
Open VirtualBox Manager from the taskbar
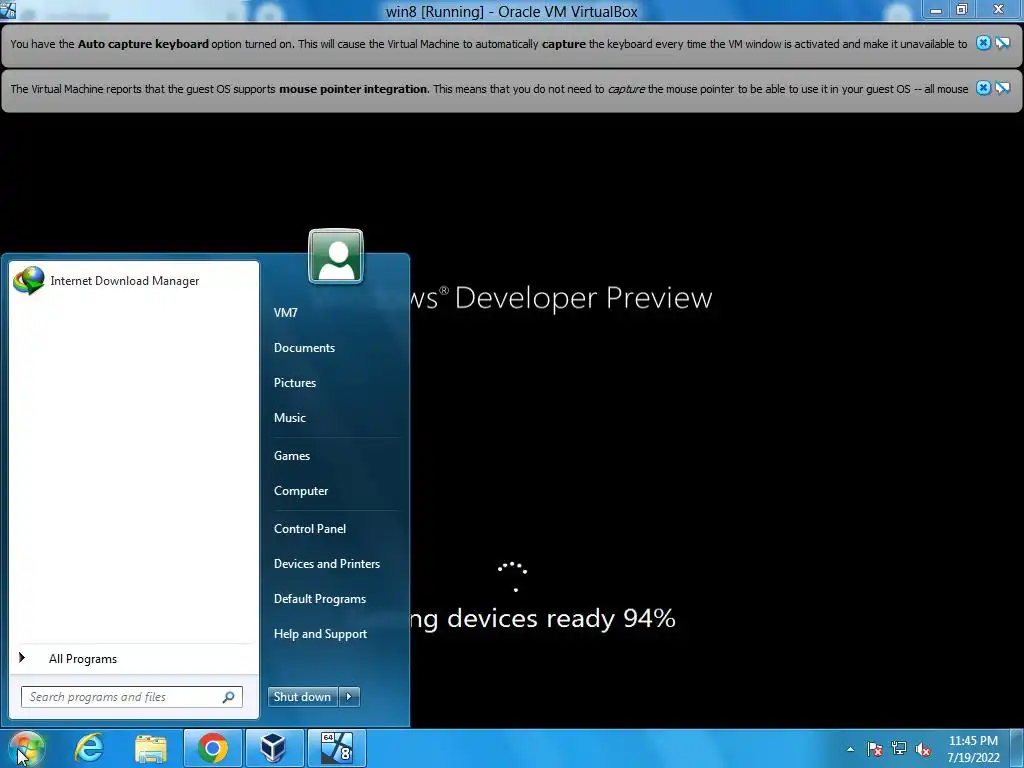(x=274, y=748)
